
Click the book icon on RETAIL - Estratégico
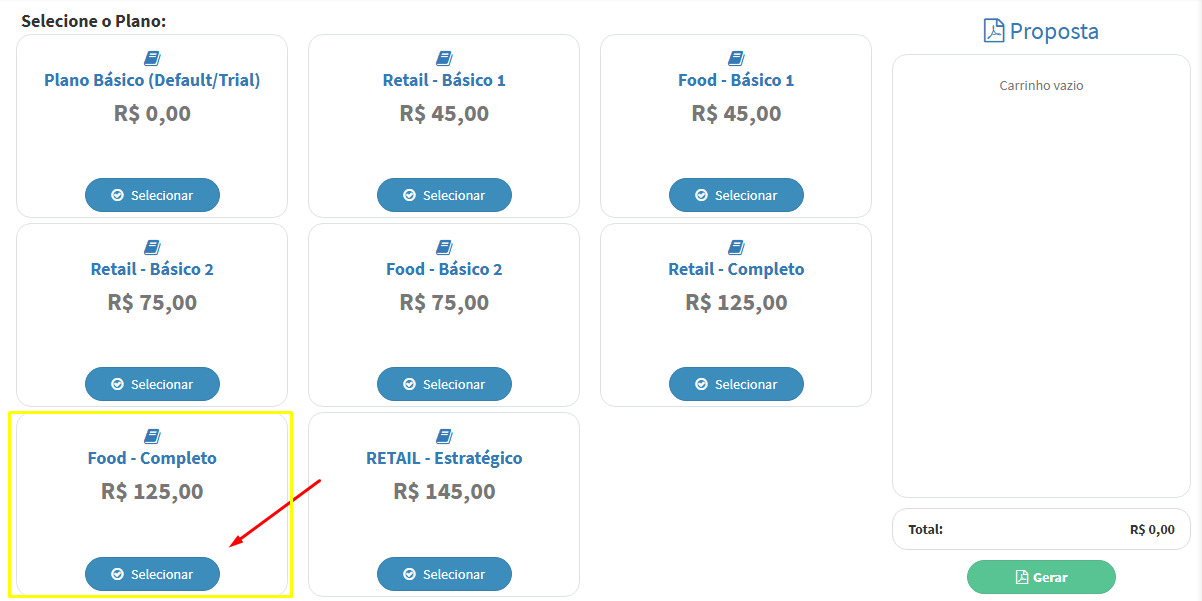pos(444,437)
